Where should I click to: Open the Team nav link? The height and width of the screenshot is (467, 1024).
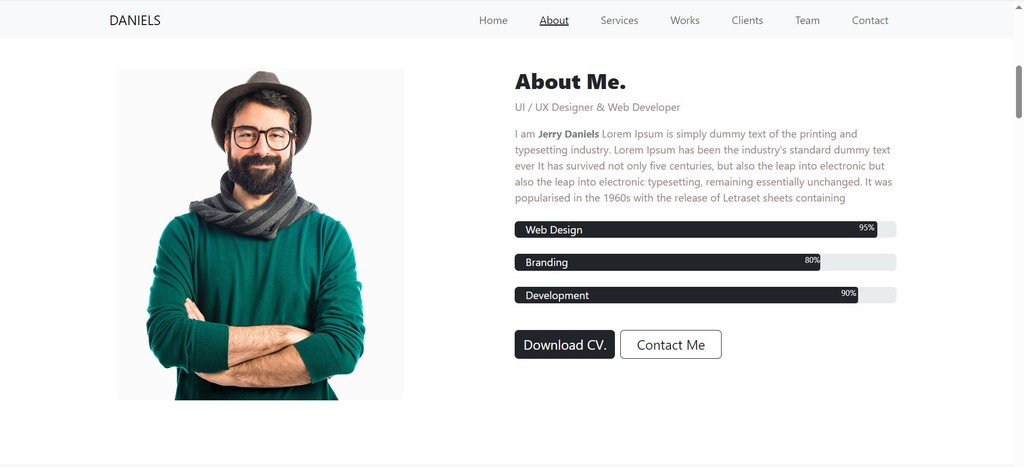tap(807, 20)
